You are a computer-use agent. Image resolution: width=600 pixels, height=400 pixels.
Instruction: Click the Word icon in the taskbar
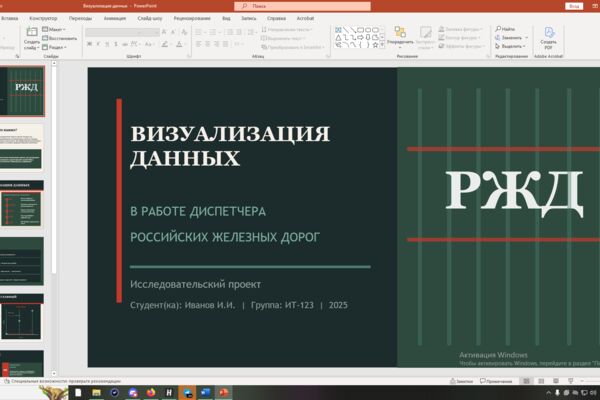point(205,393)
